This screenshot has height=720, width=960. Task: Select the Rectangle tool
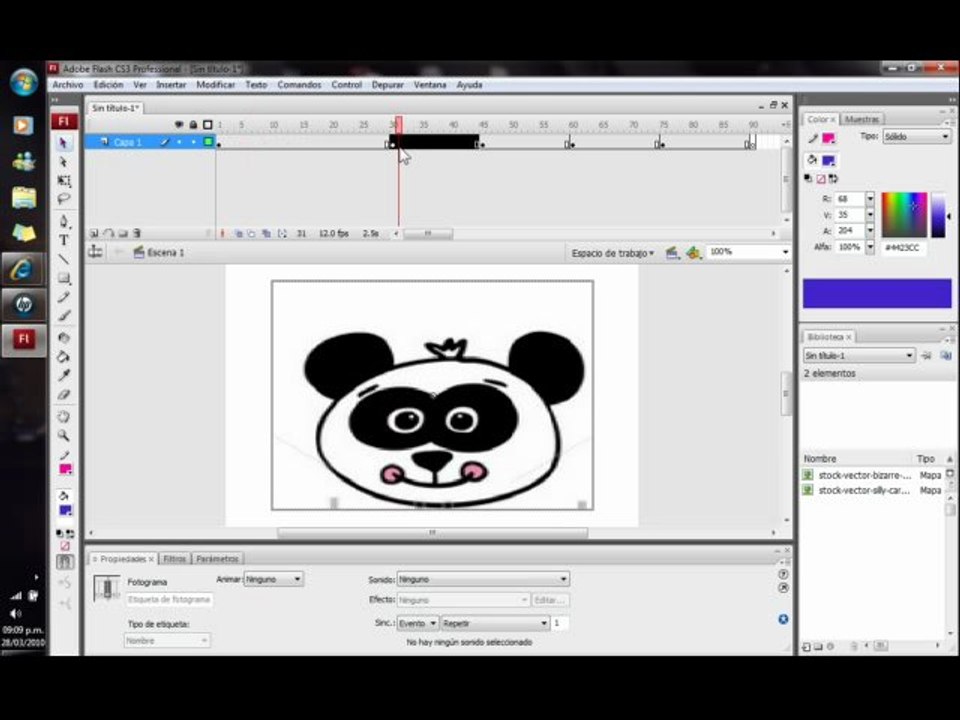[x=63, y=278]
